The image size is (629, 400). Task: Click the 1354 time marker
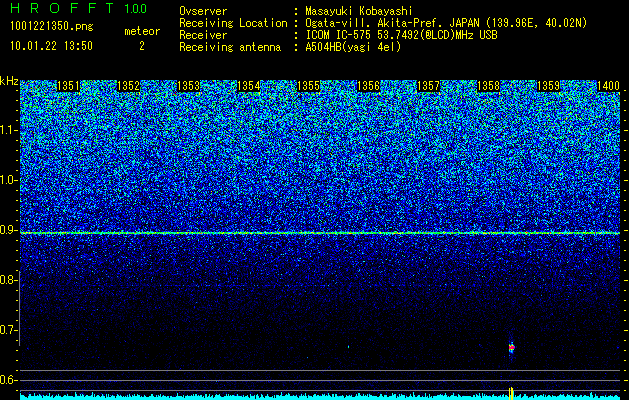coord(249,86)
